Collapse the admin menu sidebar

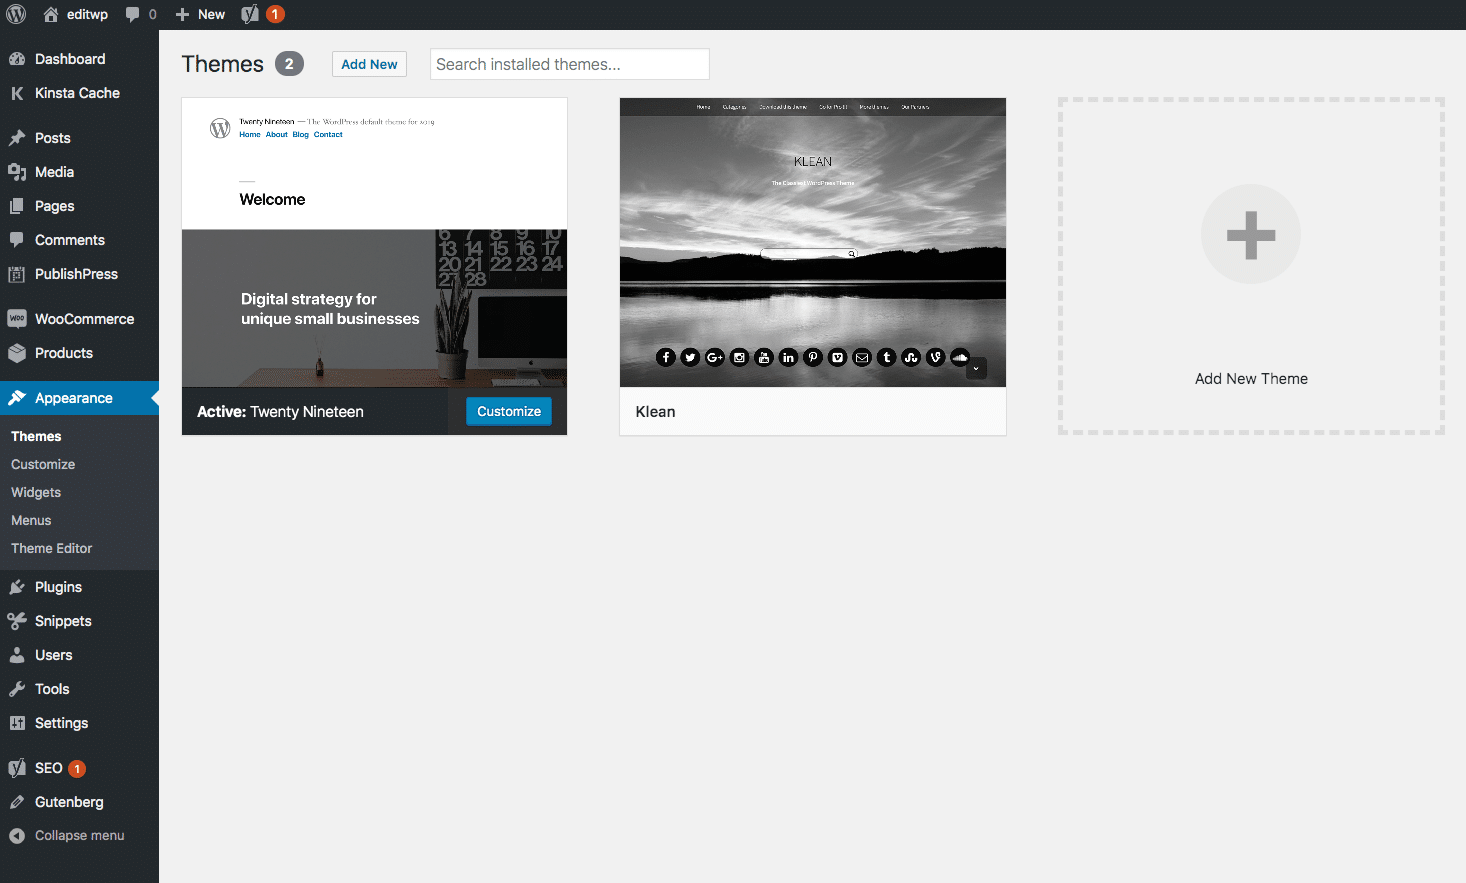(x=20, y=835)
